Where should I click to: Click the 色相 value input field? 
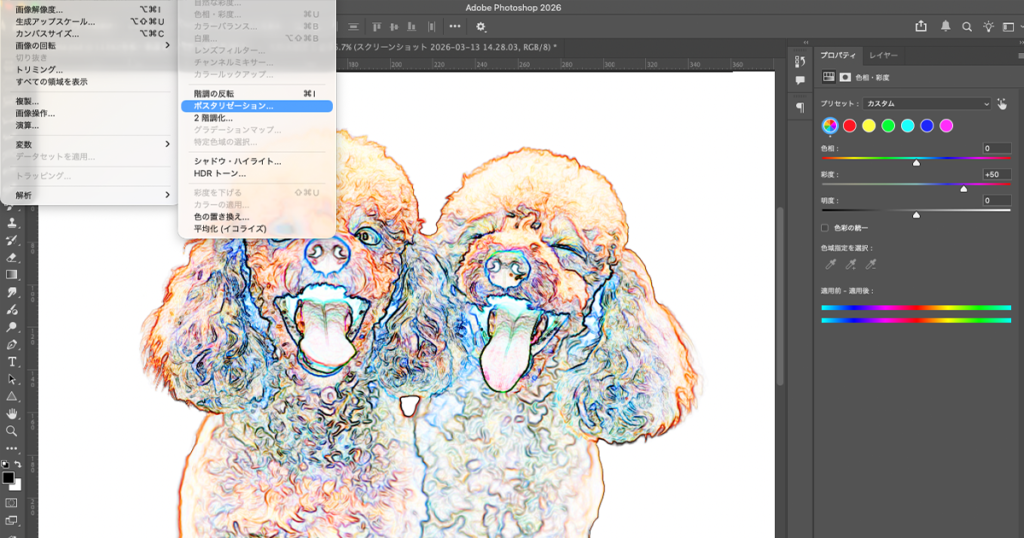pyautogui.click(x=996, y=148)
